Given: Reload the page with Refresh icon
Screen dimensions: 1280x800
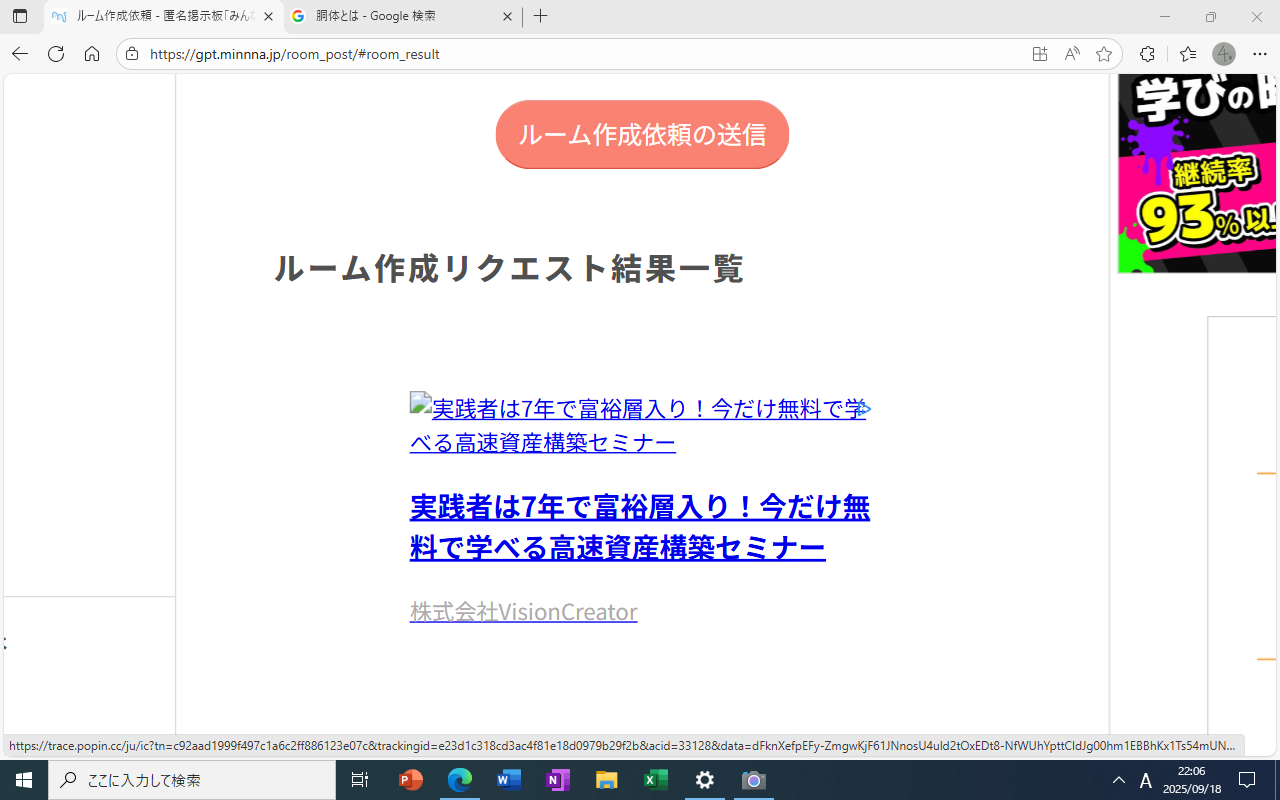Looking at the screenshot, I should 56,54.
